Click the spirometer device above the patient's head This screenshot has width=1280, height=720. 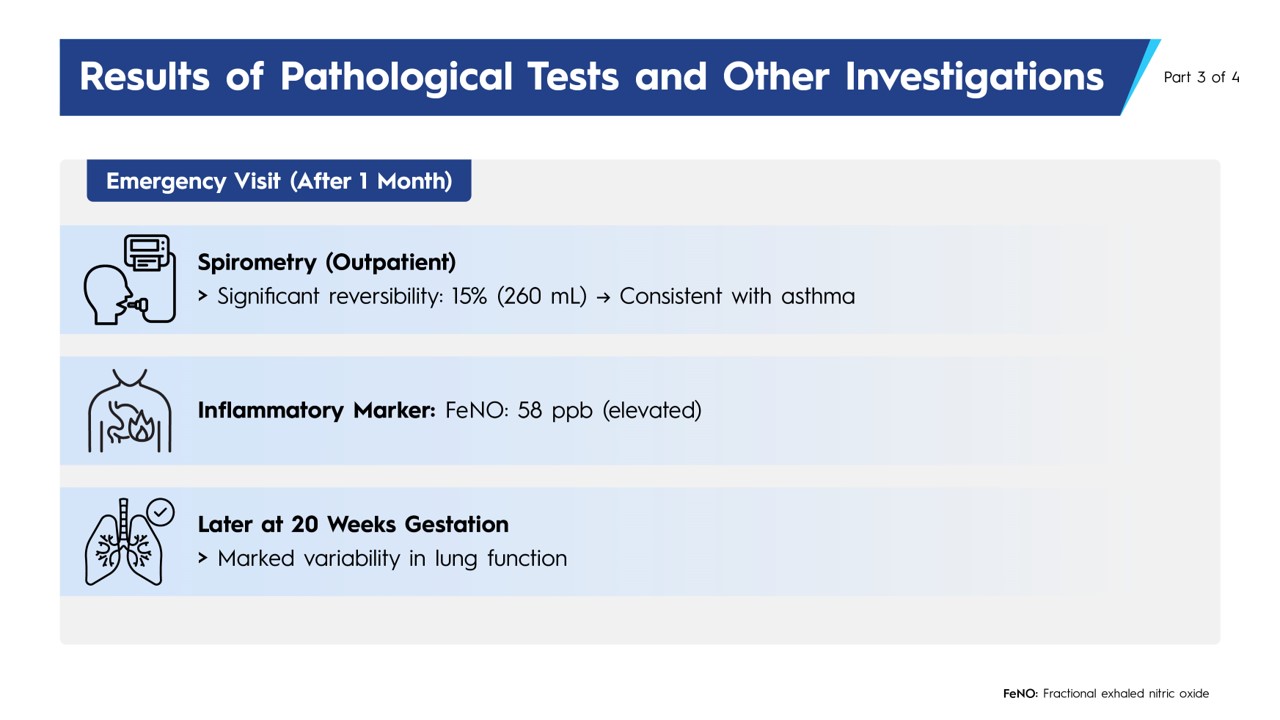pyautogui.click(x=148, y=253)
